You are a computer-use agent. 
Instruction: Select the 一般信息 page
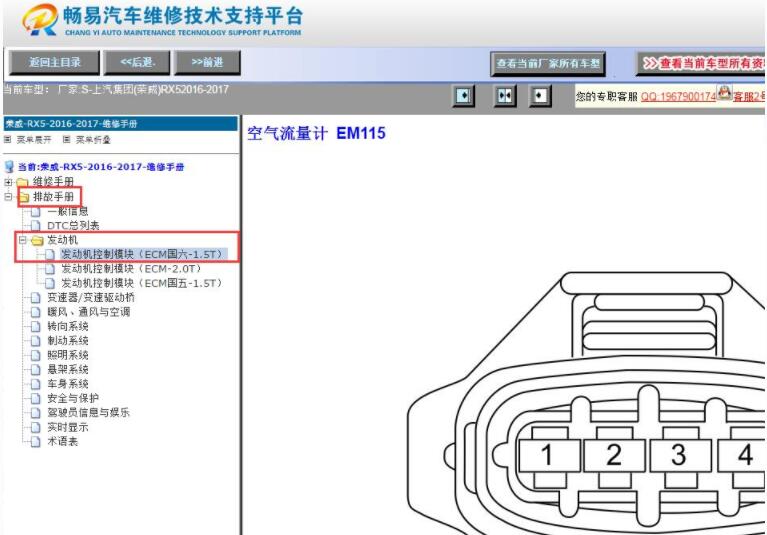[68, 211]
